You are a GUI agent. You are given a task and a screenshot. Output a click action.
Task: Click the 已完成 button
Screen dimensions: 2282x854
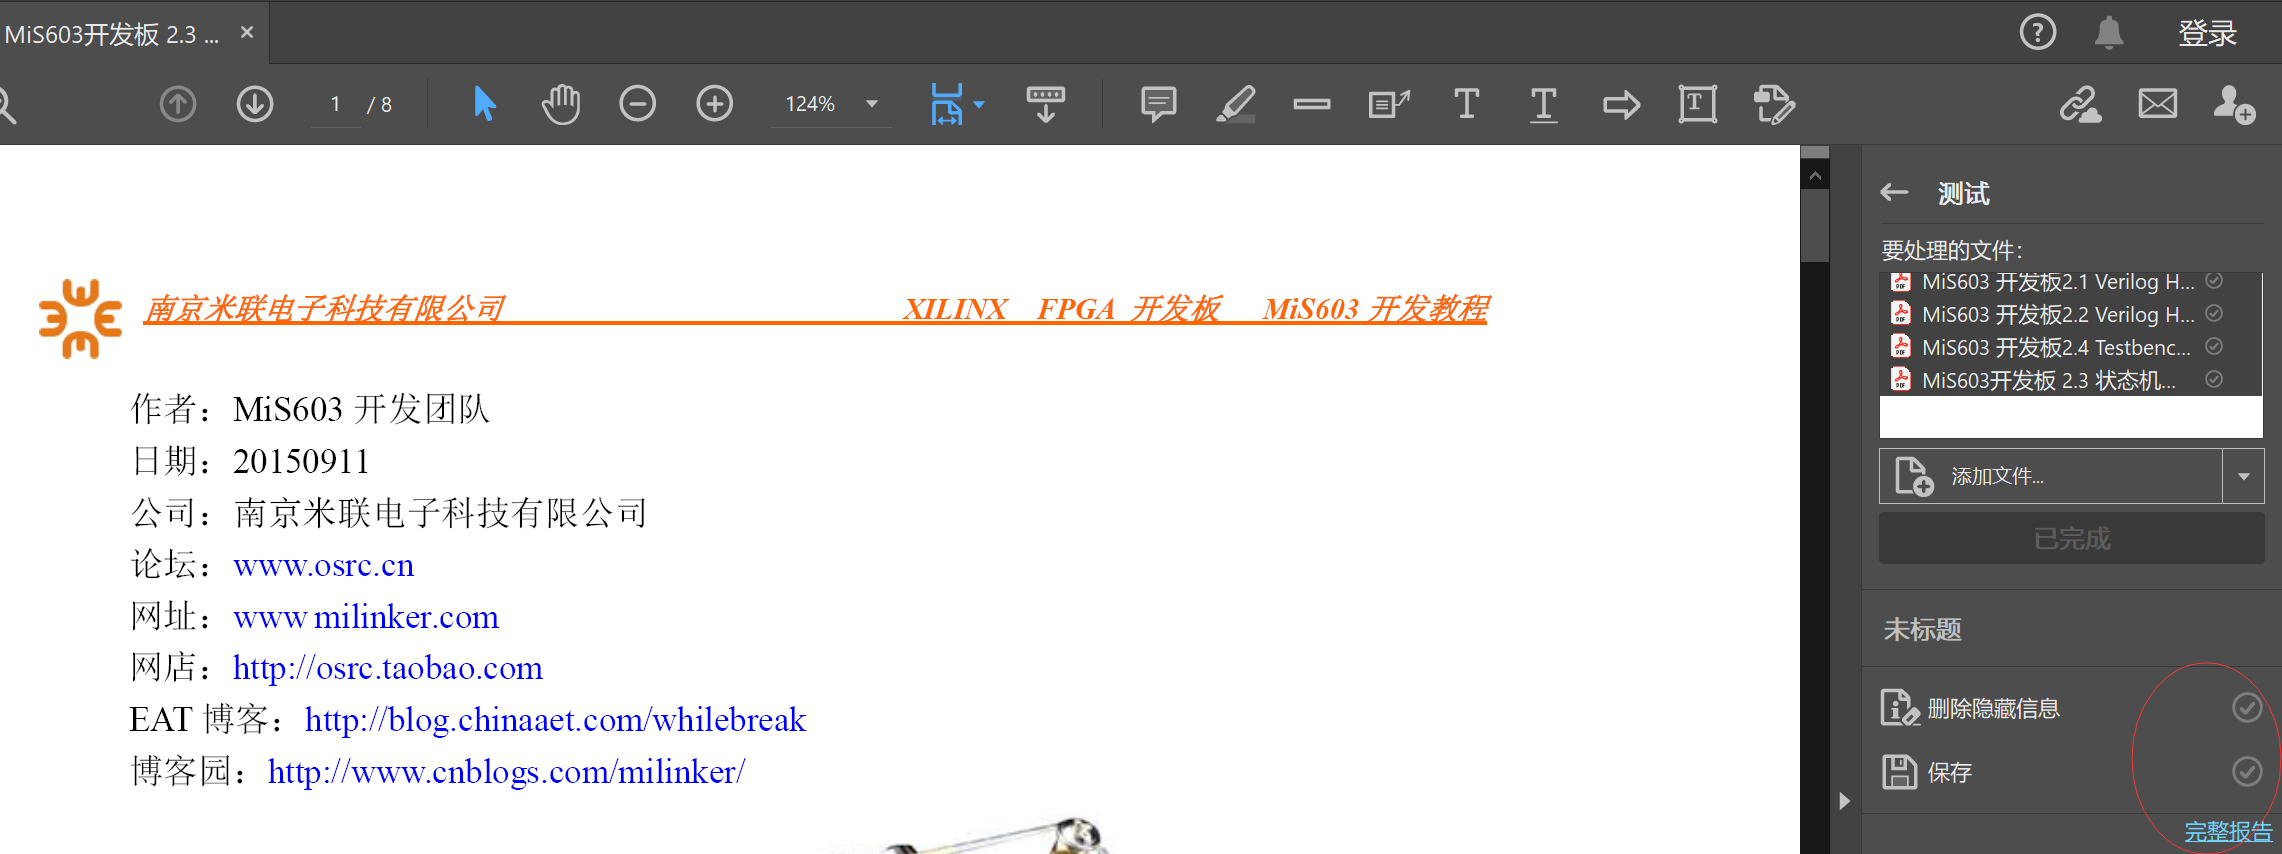pyautogui.click(x=2071, y=538)
